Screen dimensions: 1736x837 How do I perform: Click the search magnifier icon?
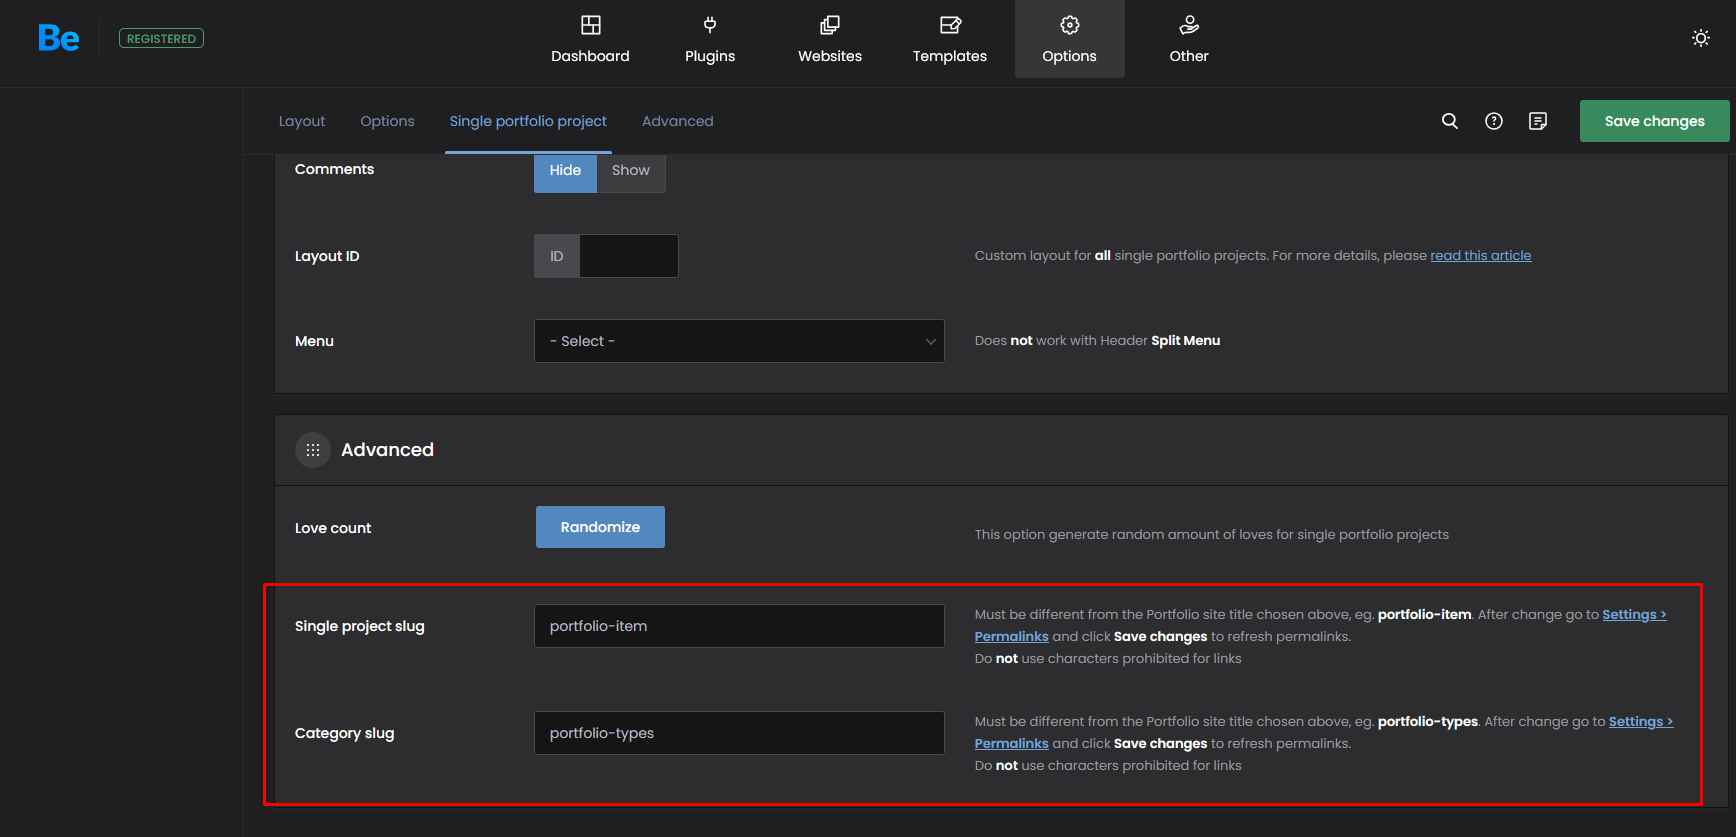[x=1449, y=121]
